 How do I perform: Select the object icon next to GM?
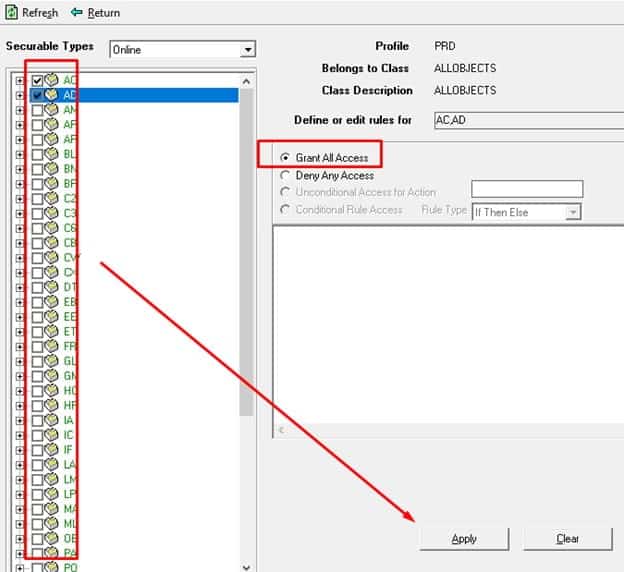coord(51,375)
